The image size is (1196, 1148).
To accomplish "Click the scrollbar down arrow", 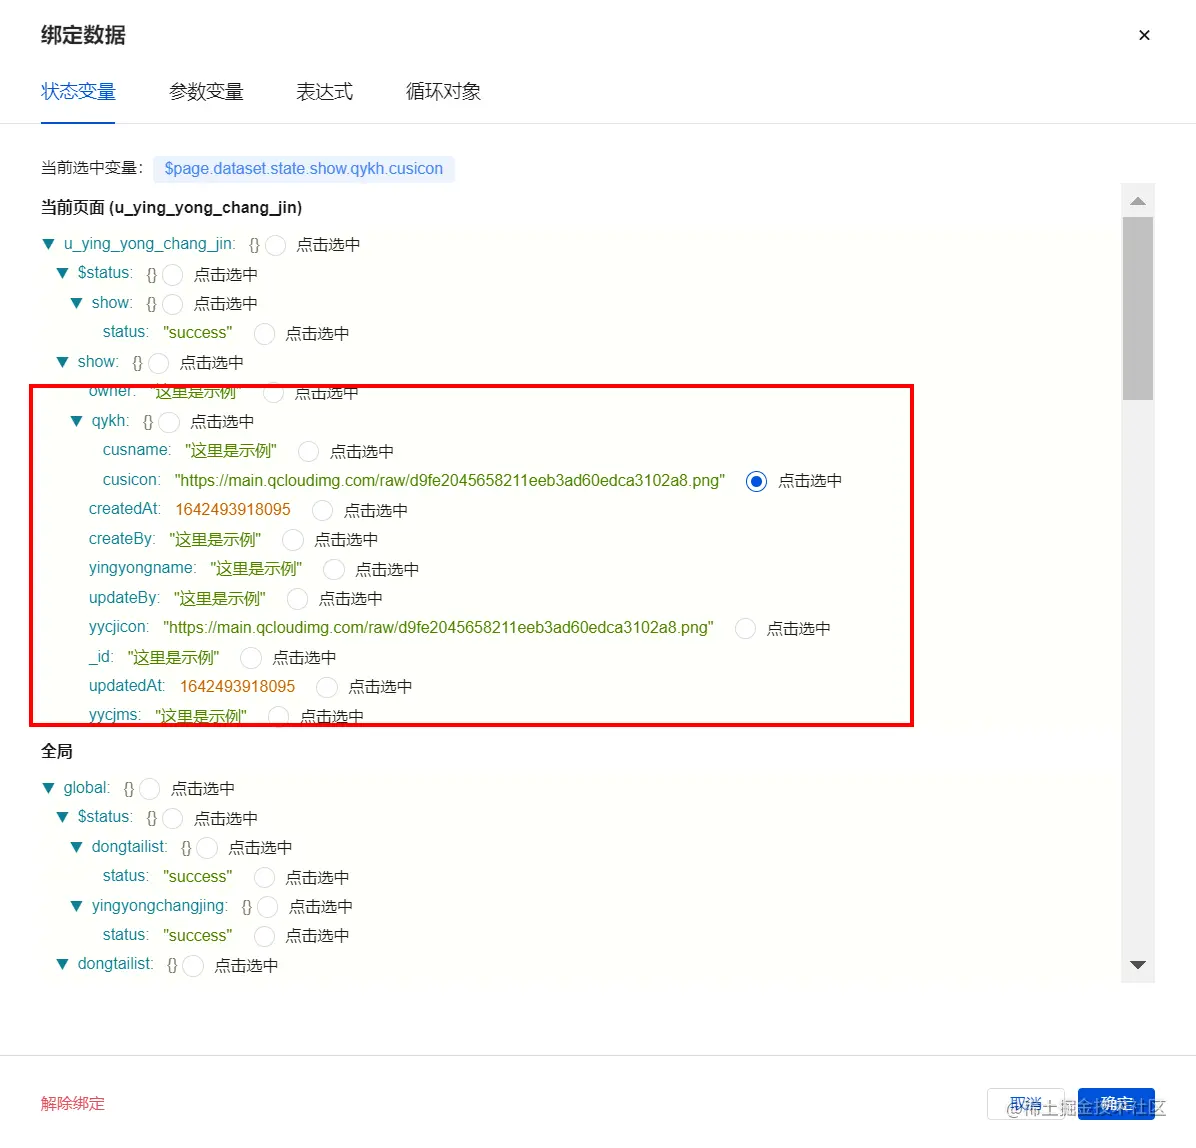I will [x=1138, y=965].
